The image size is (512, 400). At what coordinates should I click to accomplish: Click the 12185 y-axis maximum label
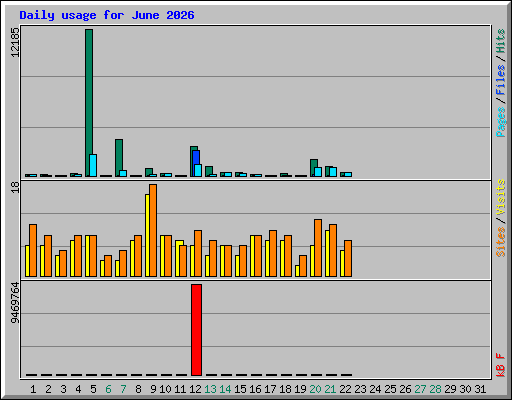[15, 42]
